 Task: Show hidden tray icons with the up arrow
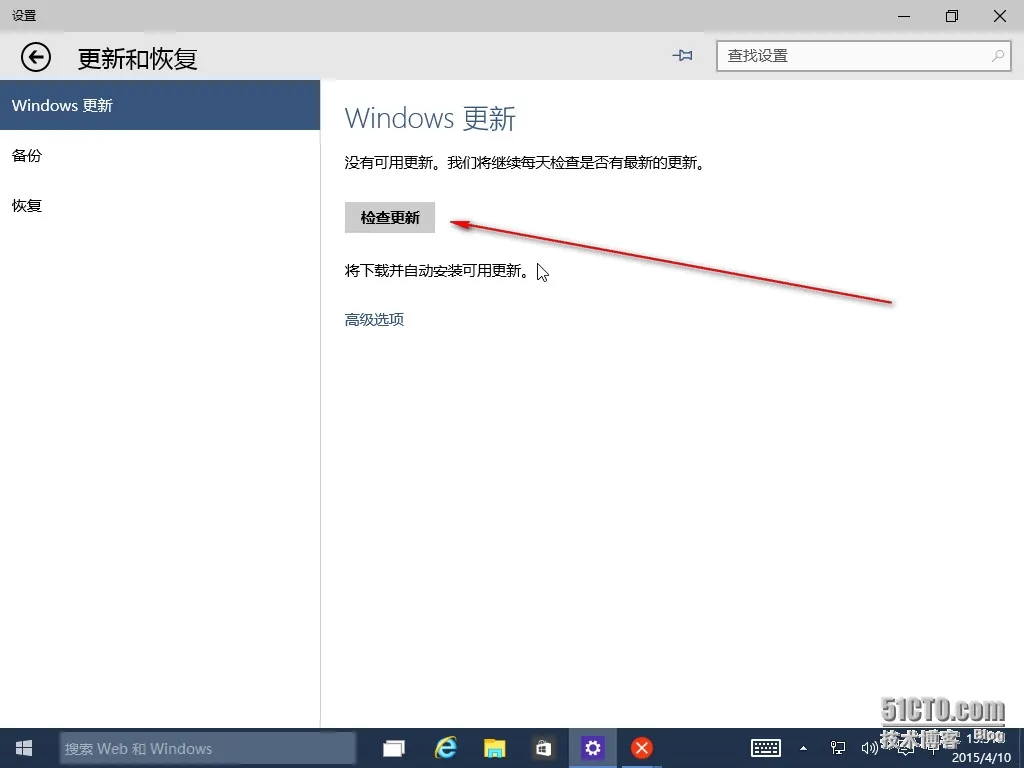[x=803, y=748]
